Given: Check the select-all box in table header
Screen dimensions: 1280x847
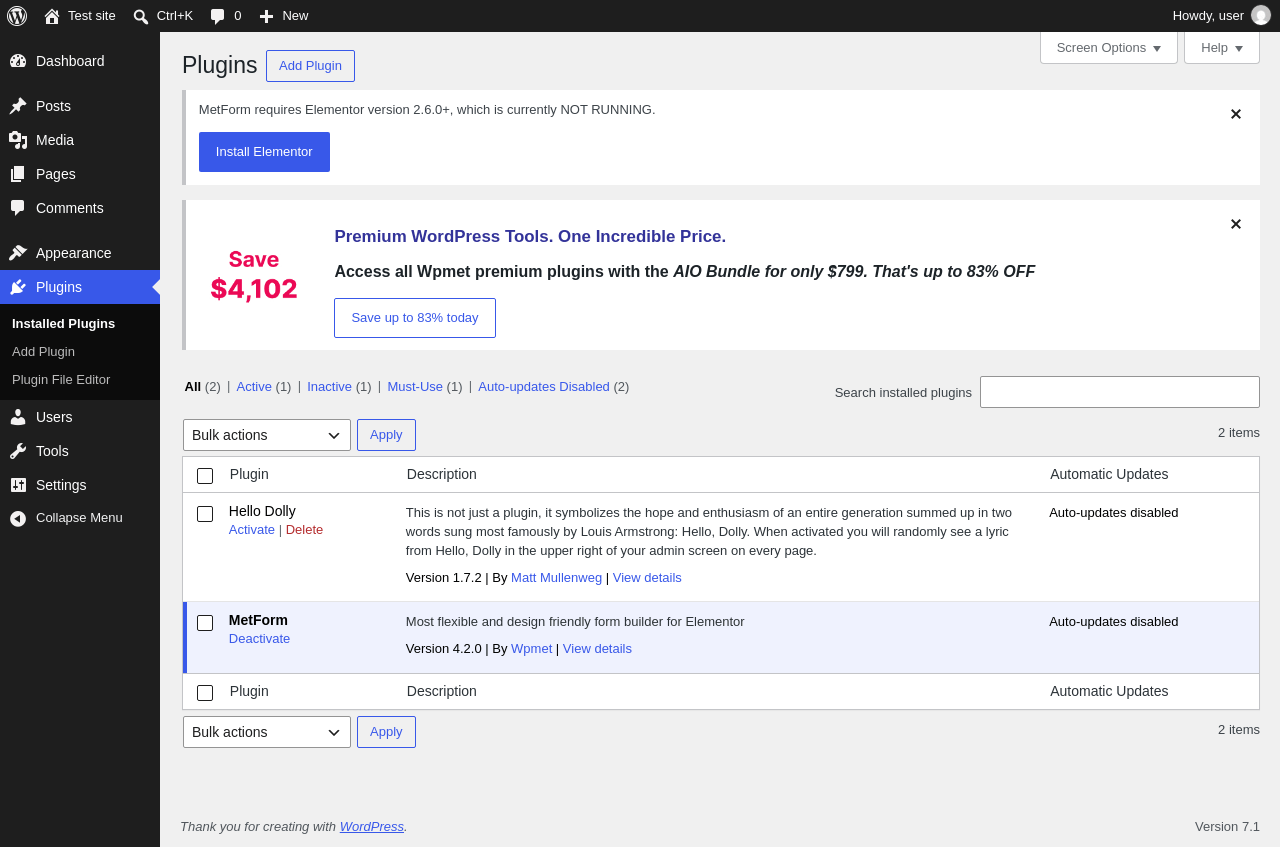Looking at the screenshot, I should click(205, 476).
